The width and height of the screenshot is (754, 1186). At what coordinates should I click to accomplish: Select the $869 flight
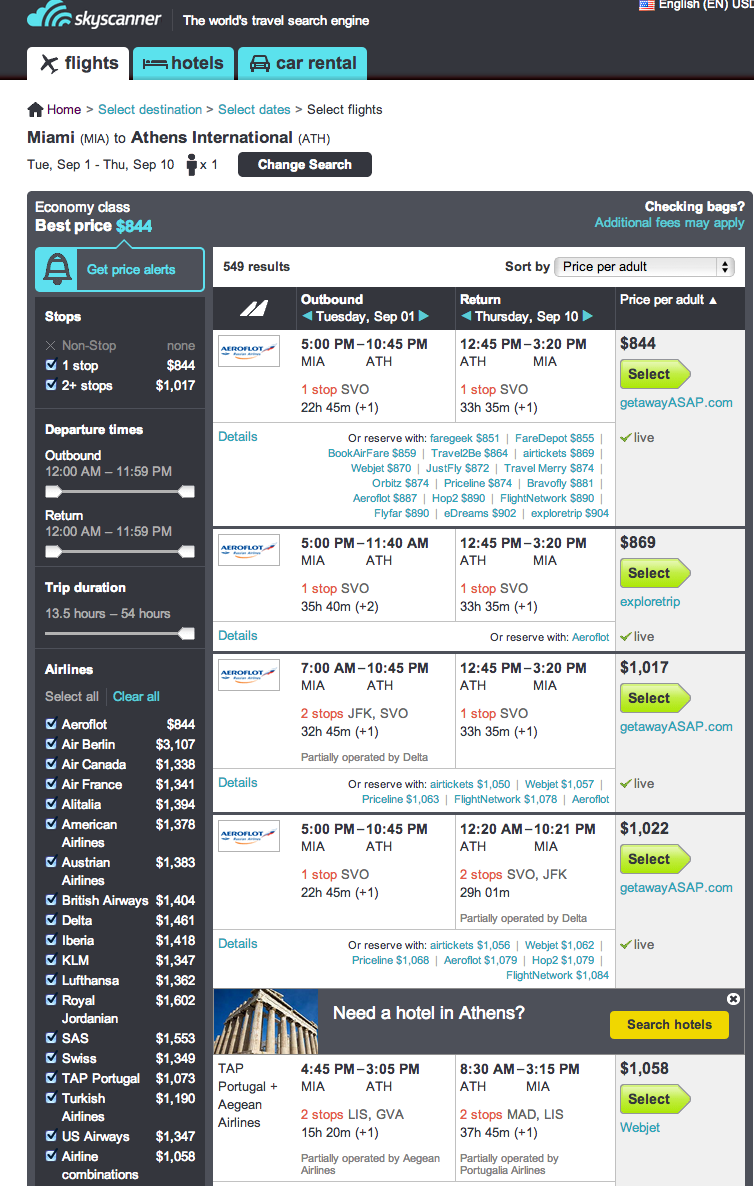[x=654, y=573]
